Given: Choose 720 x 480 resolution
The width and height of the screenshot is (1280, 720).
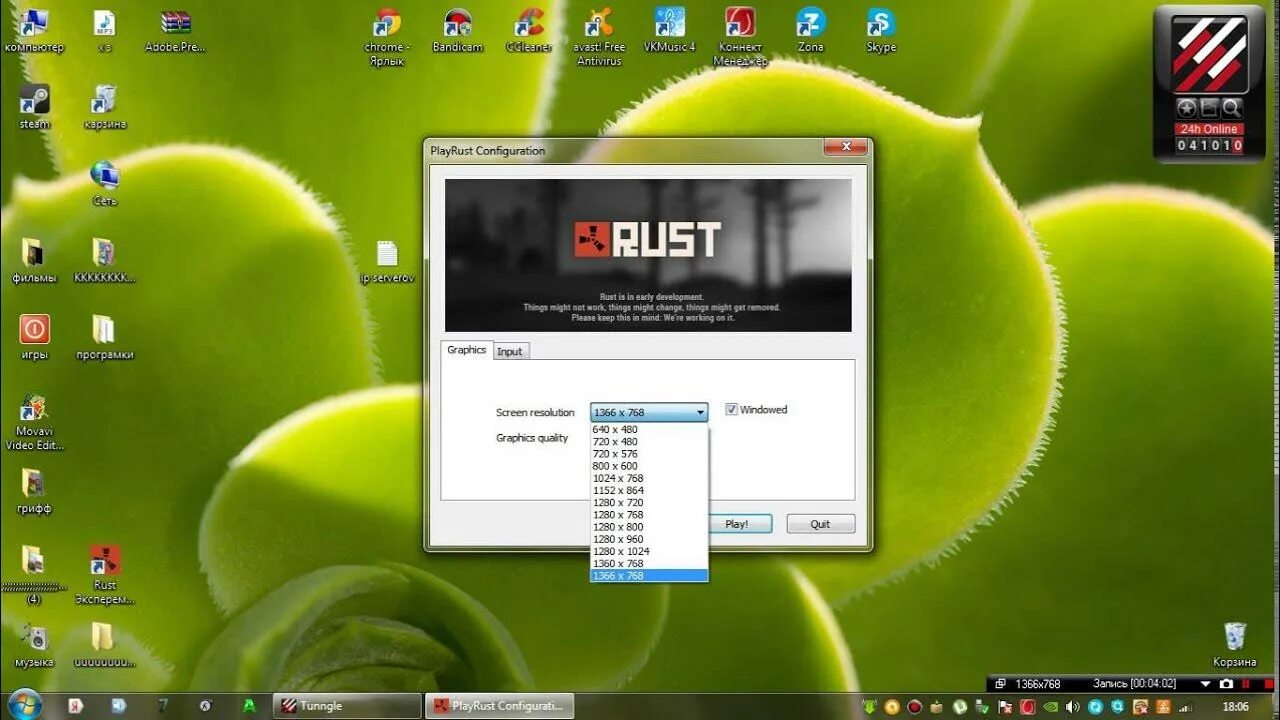Looking at the screenshot, I should pyautogui.click(x=649, y=442).
